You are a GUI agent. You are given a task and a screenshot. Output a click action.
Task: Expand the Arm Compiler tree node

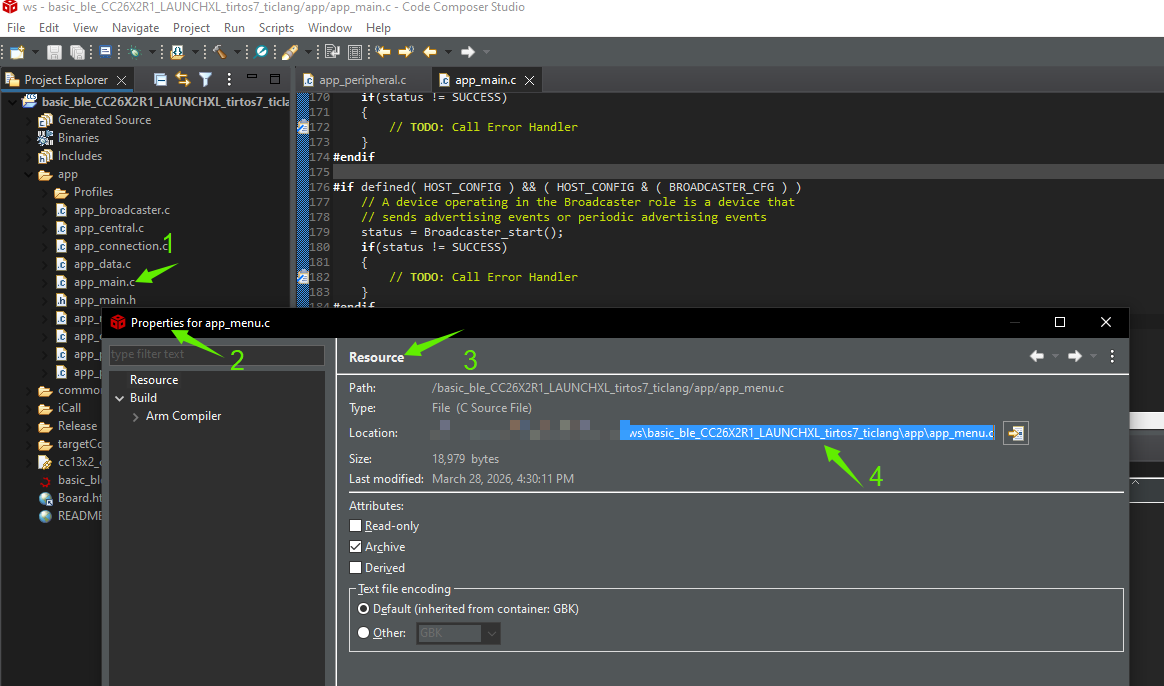click(135, 417)
